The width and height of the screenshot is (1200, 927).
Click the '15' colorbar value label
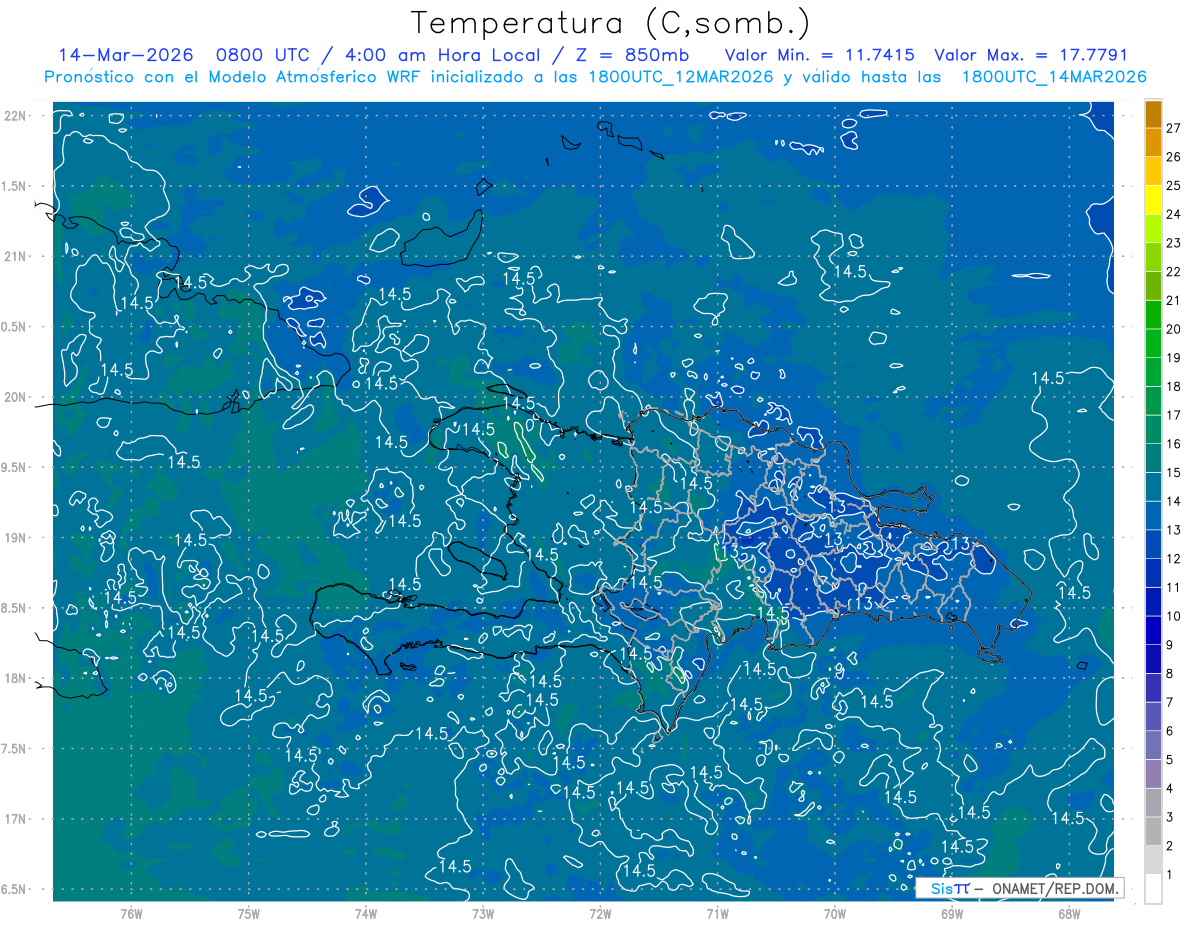(1174, 472)
